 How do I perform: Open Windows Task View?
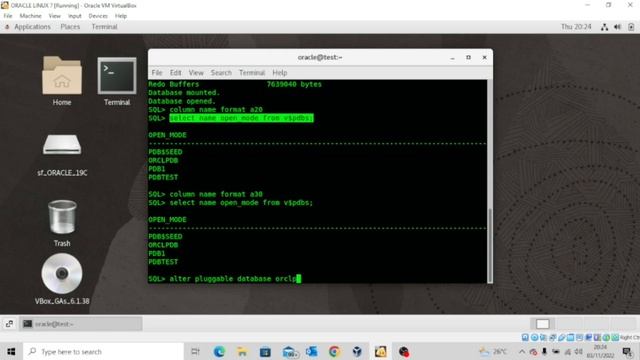tap(196, 351)
